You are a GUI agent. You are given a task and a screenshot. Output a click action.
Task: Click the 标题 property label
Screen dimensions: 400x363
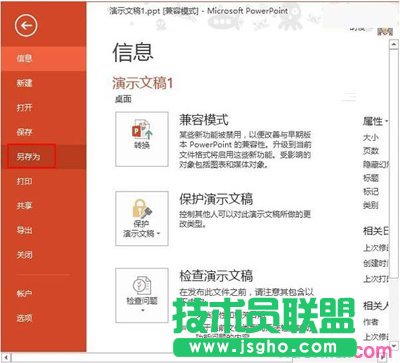point(371,178)
